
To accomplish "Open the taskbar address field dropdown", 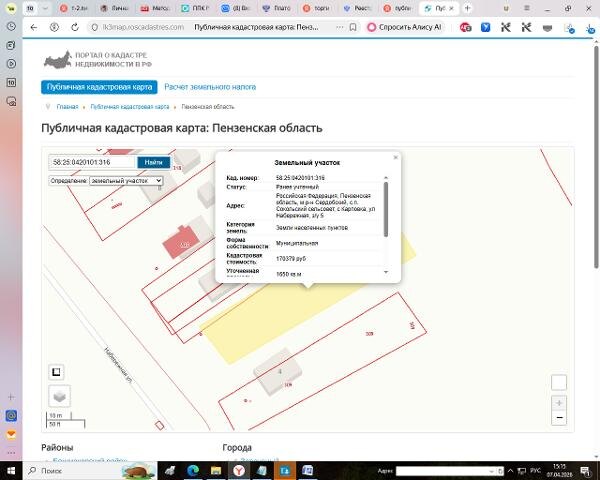I will coord(492,471).
